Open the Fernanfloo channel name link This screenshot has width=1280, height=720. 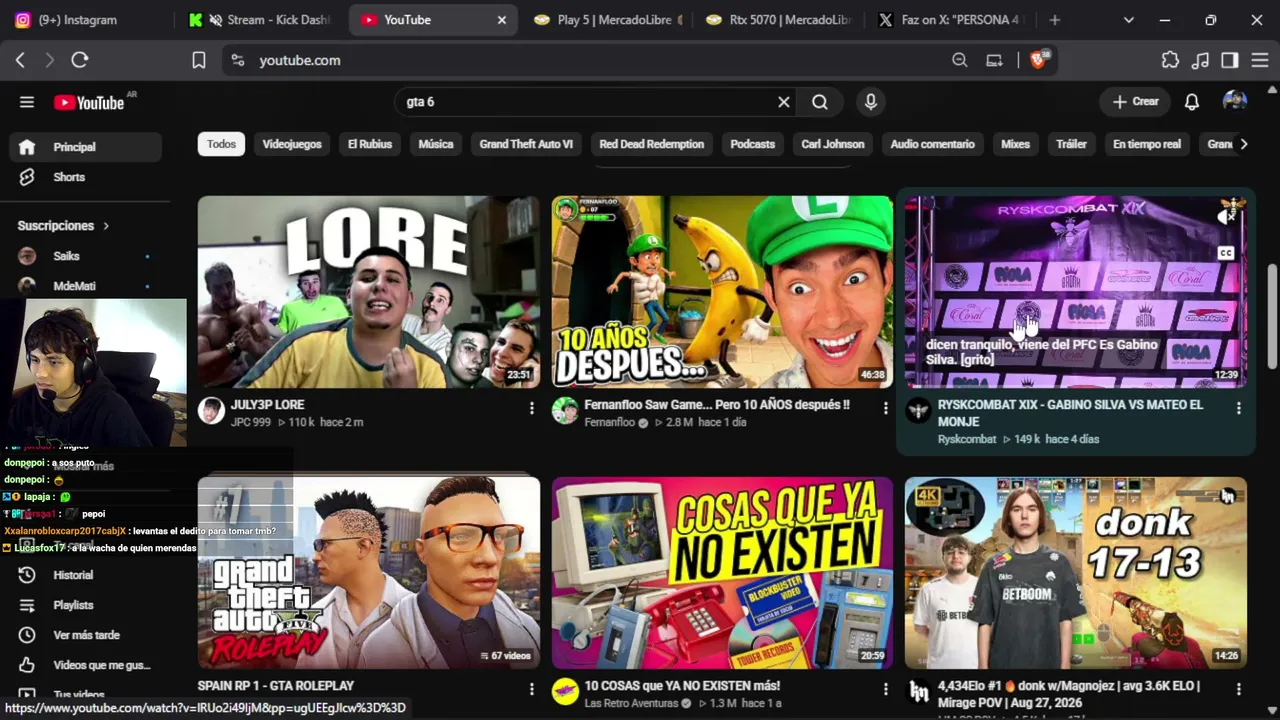[x=610, y=422]
